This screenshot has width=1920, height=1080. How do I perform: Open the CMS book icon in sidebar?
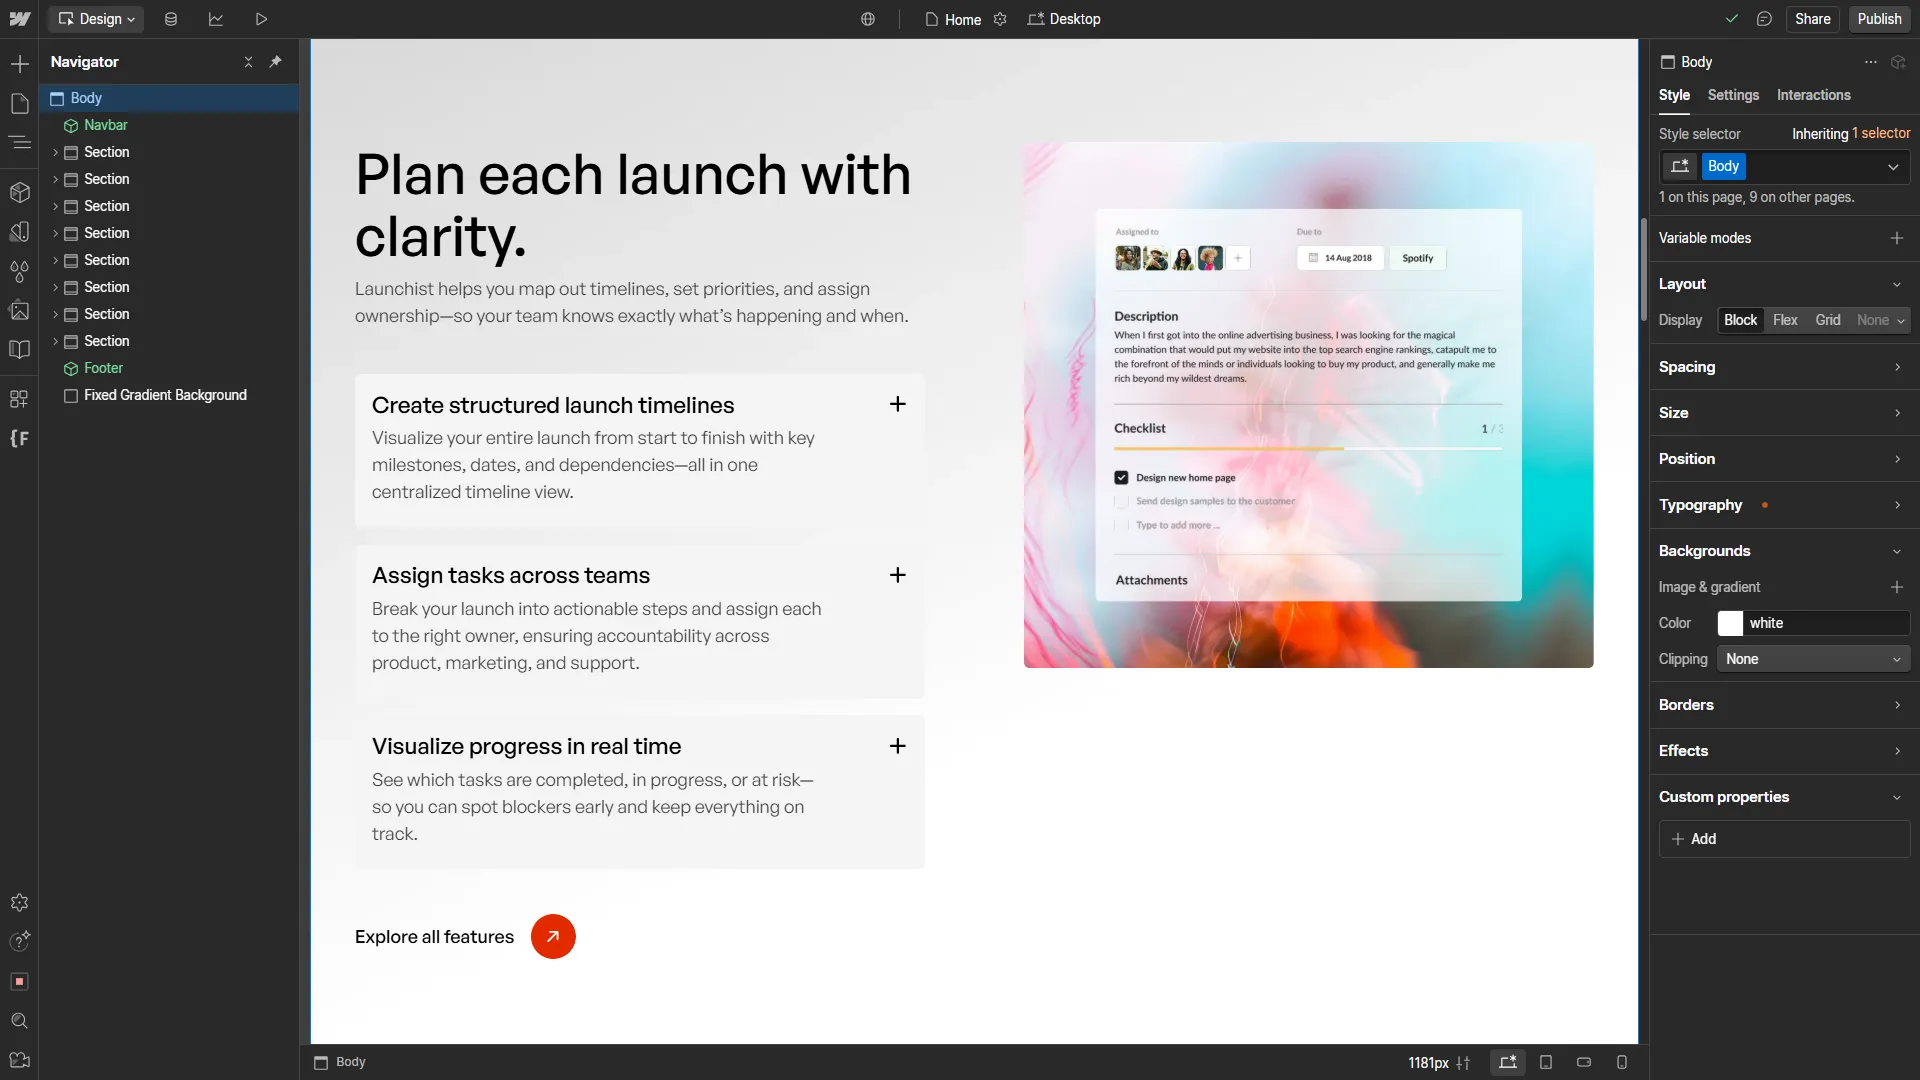pos(19,350)
